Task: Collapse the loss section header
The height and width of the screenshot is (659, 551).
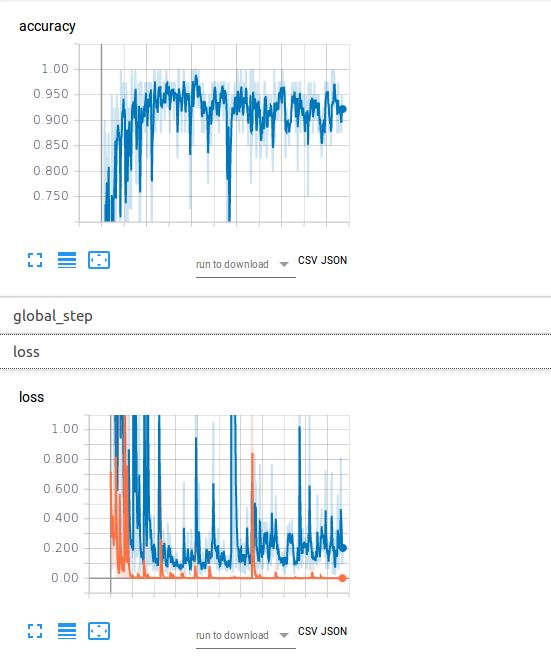Action: pyautogui.click(x=275, y=352)
